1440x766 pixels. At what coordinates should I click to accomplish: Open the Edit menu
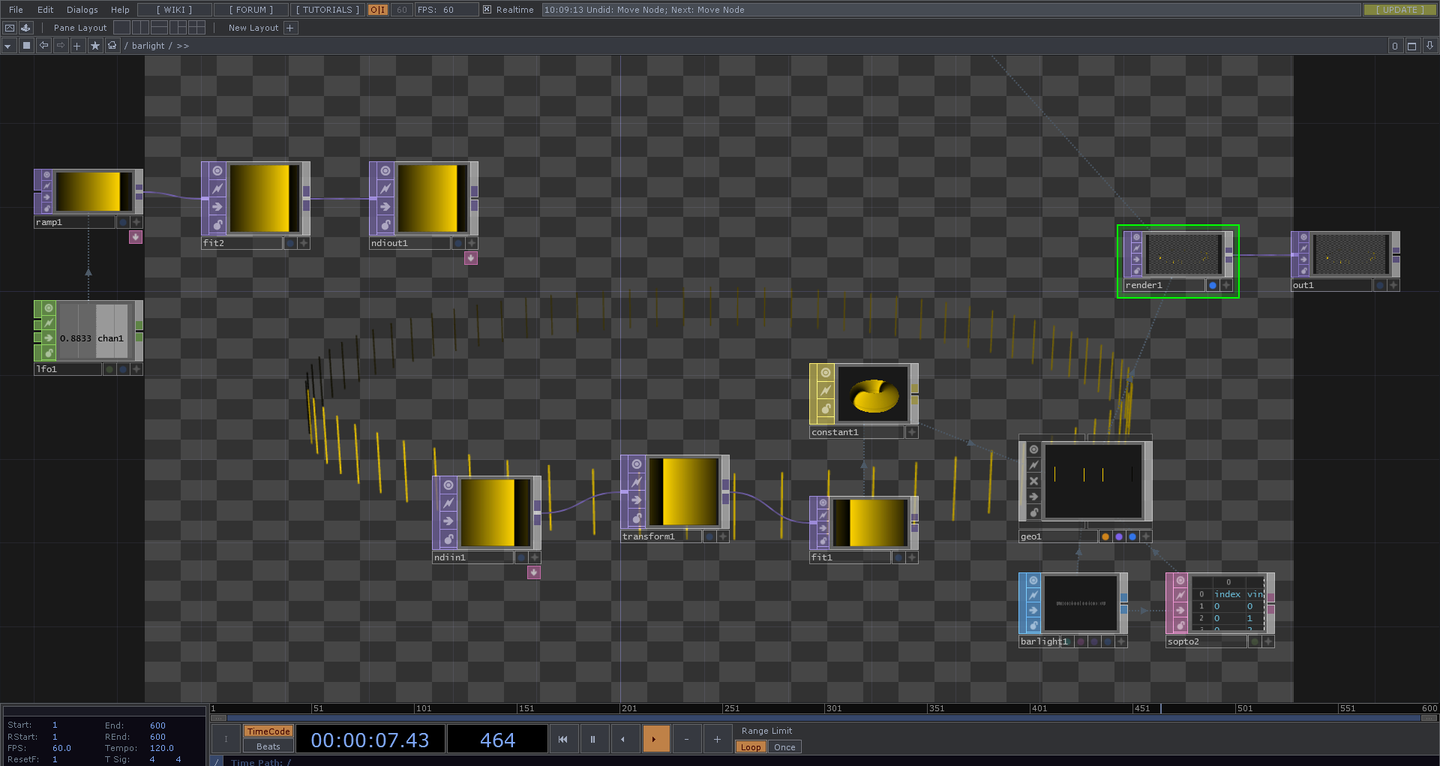click(46, 10)
